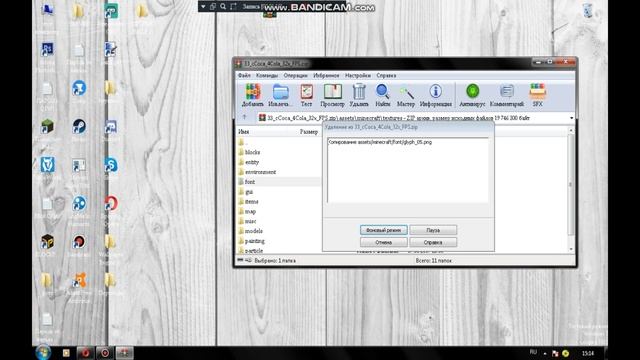Open the Команды menu
This screenshot has height=360, width=640.
(x=267, y=76)
